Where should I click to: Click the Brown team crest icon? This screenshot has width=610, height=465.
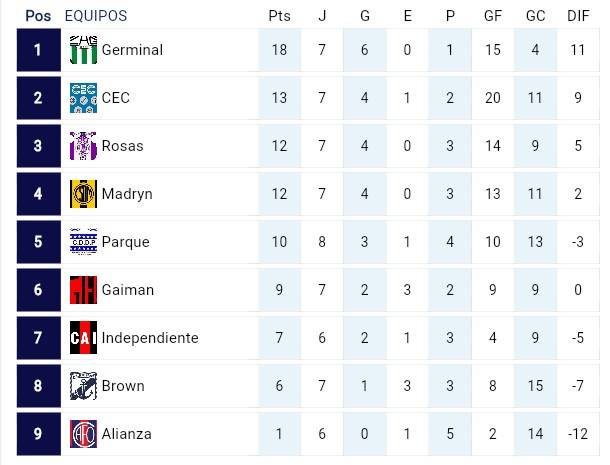click(83, 386)
